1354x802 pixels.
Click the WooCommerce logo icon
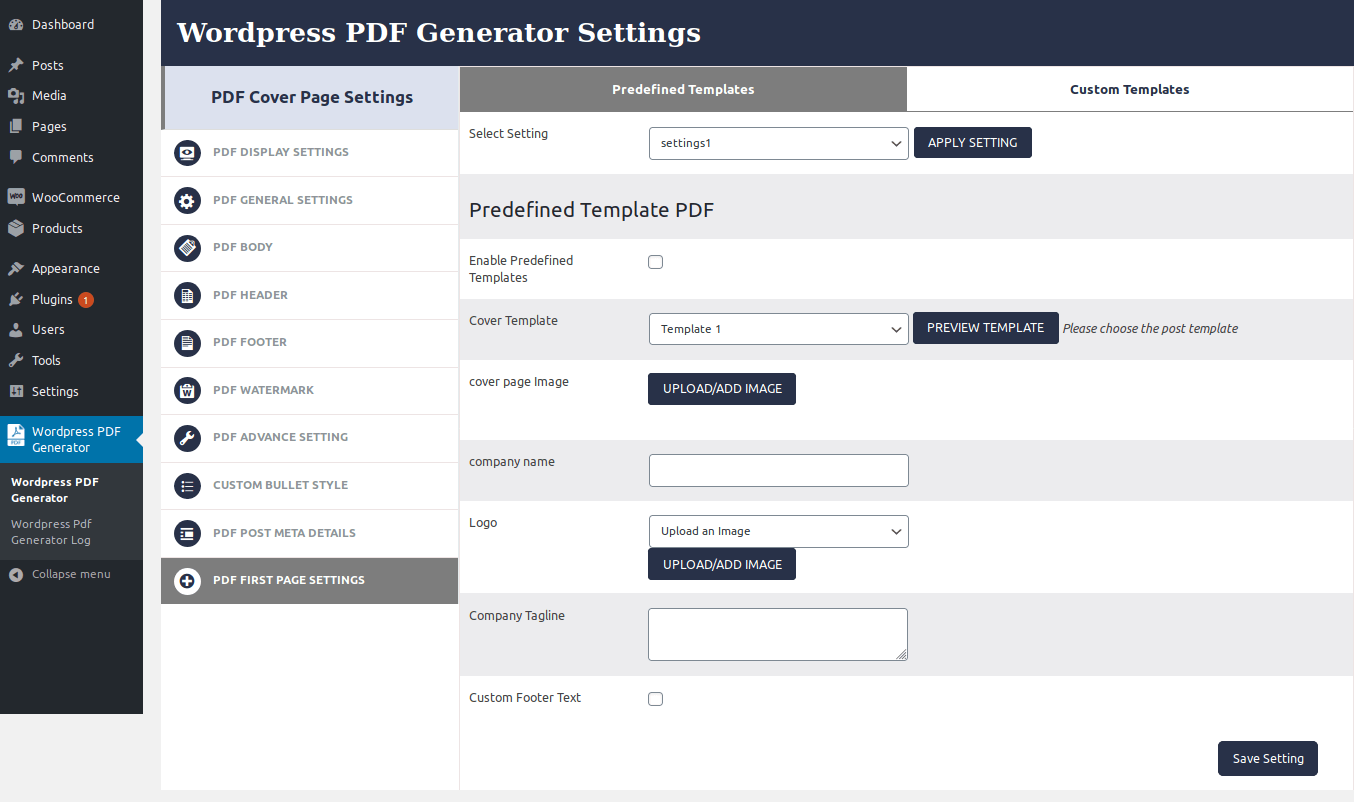coord(16,197)
